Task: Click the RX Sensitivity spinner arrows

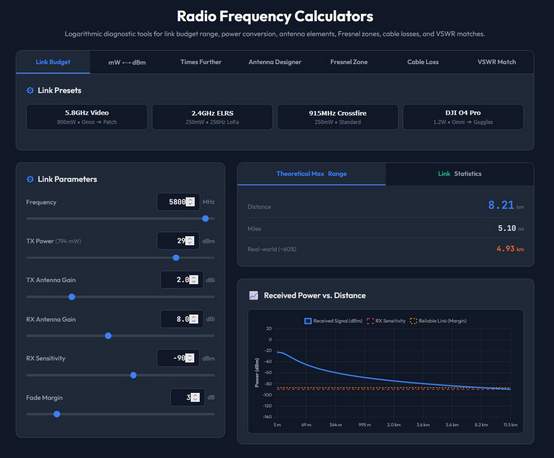Action: (190, 358)
